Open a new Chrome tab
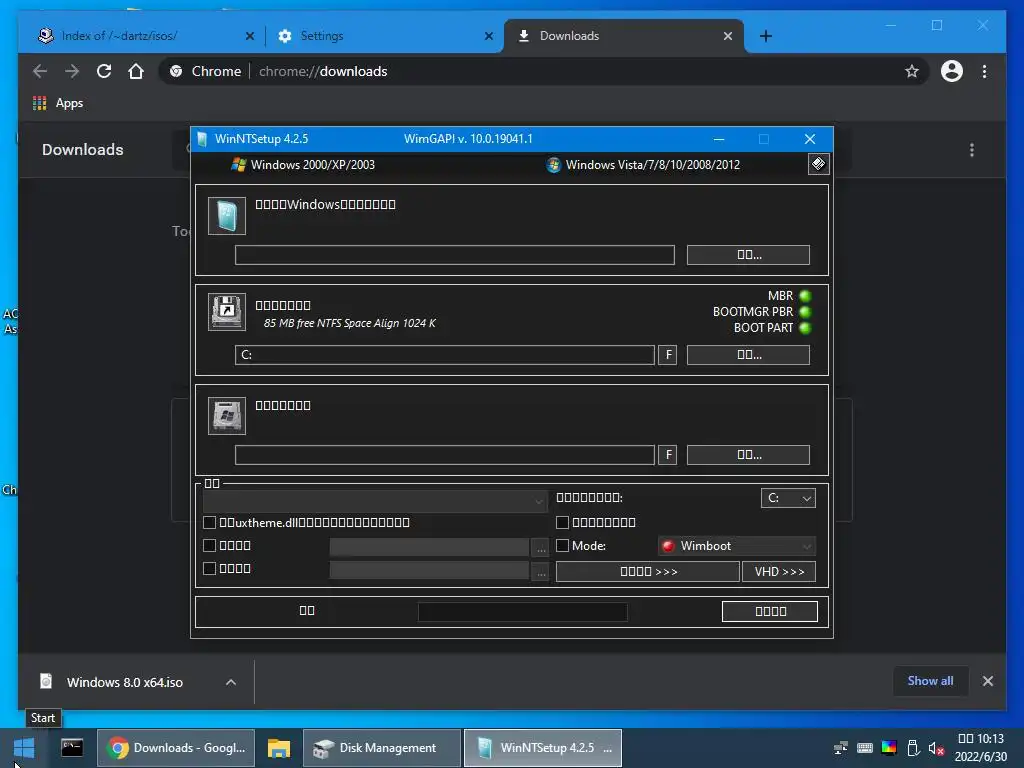 click(766, 37)
